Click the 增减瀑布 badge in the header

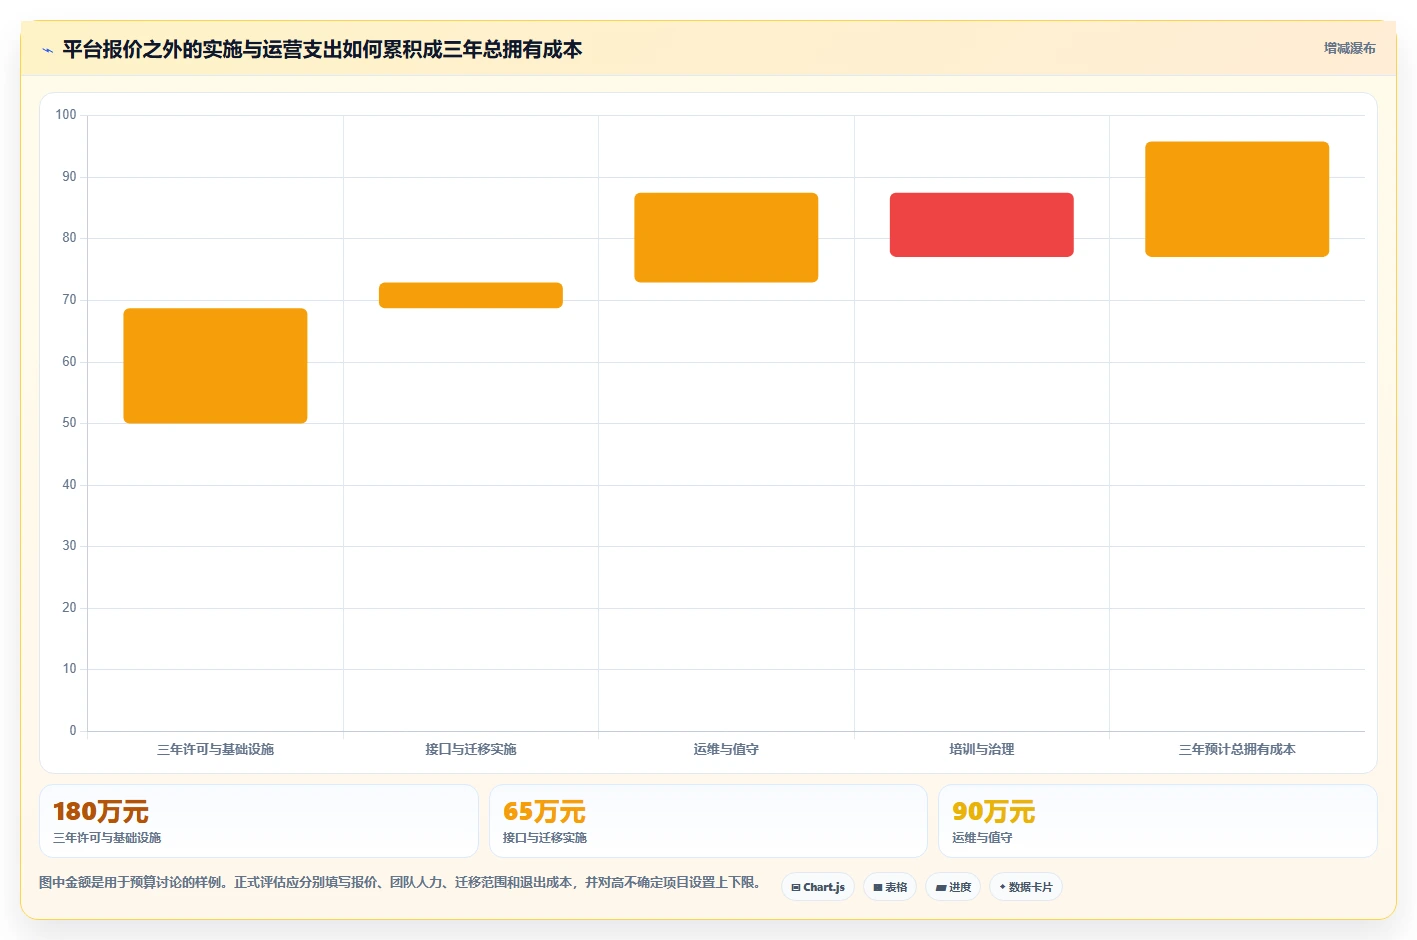click(x=1349, y=48)
